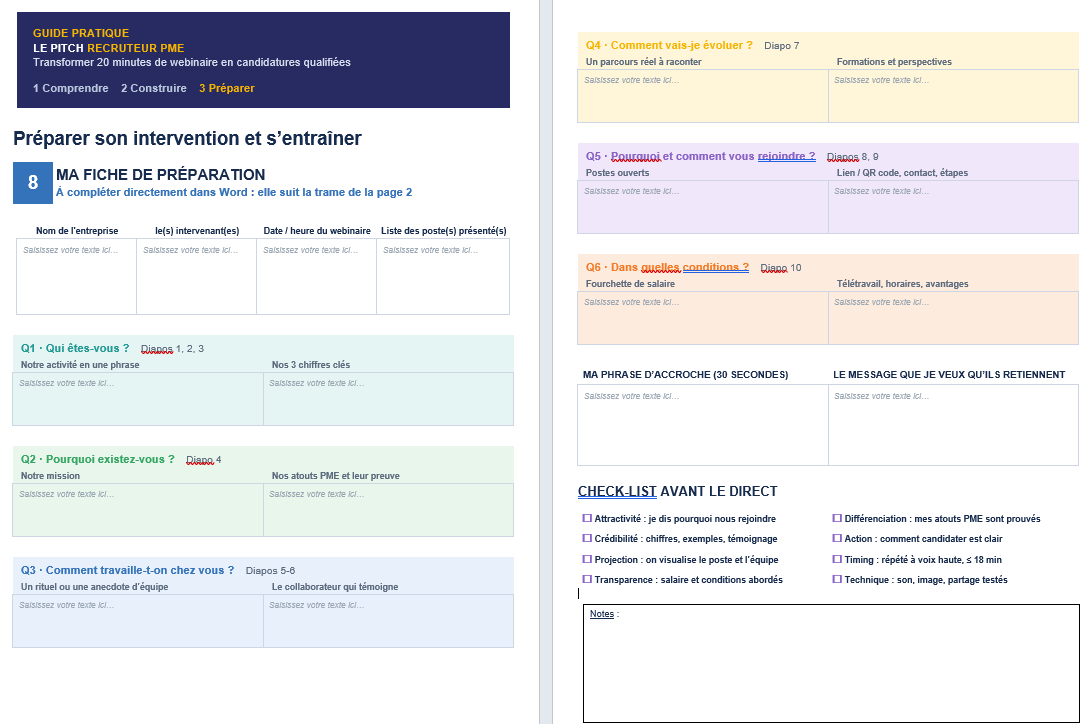1084x724 pixels.
Task: Focus the 'Lien / QR code, contact, étapes' field
Action: (953, 207)
